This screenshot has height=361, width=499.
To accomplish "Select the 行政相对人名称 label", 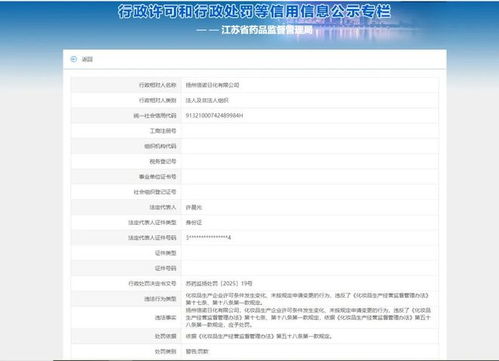I will pos(157,85).
